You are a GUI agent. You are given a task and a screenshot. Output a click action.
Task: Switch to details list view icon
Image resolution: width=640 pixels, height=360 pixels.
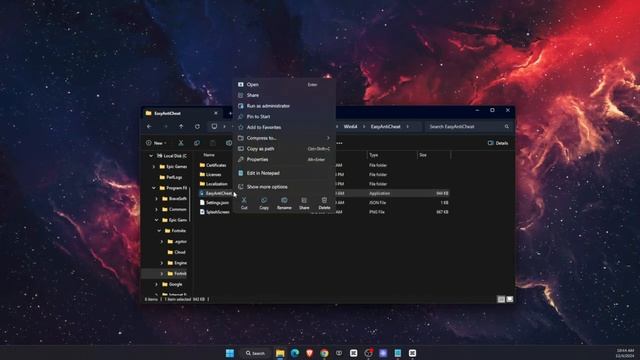(501, 299)
